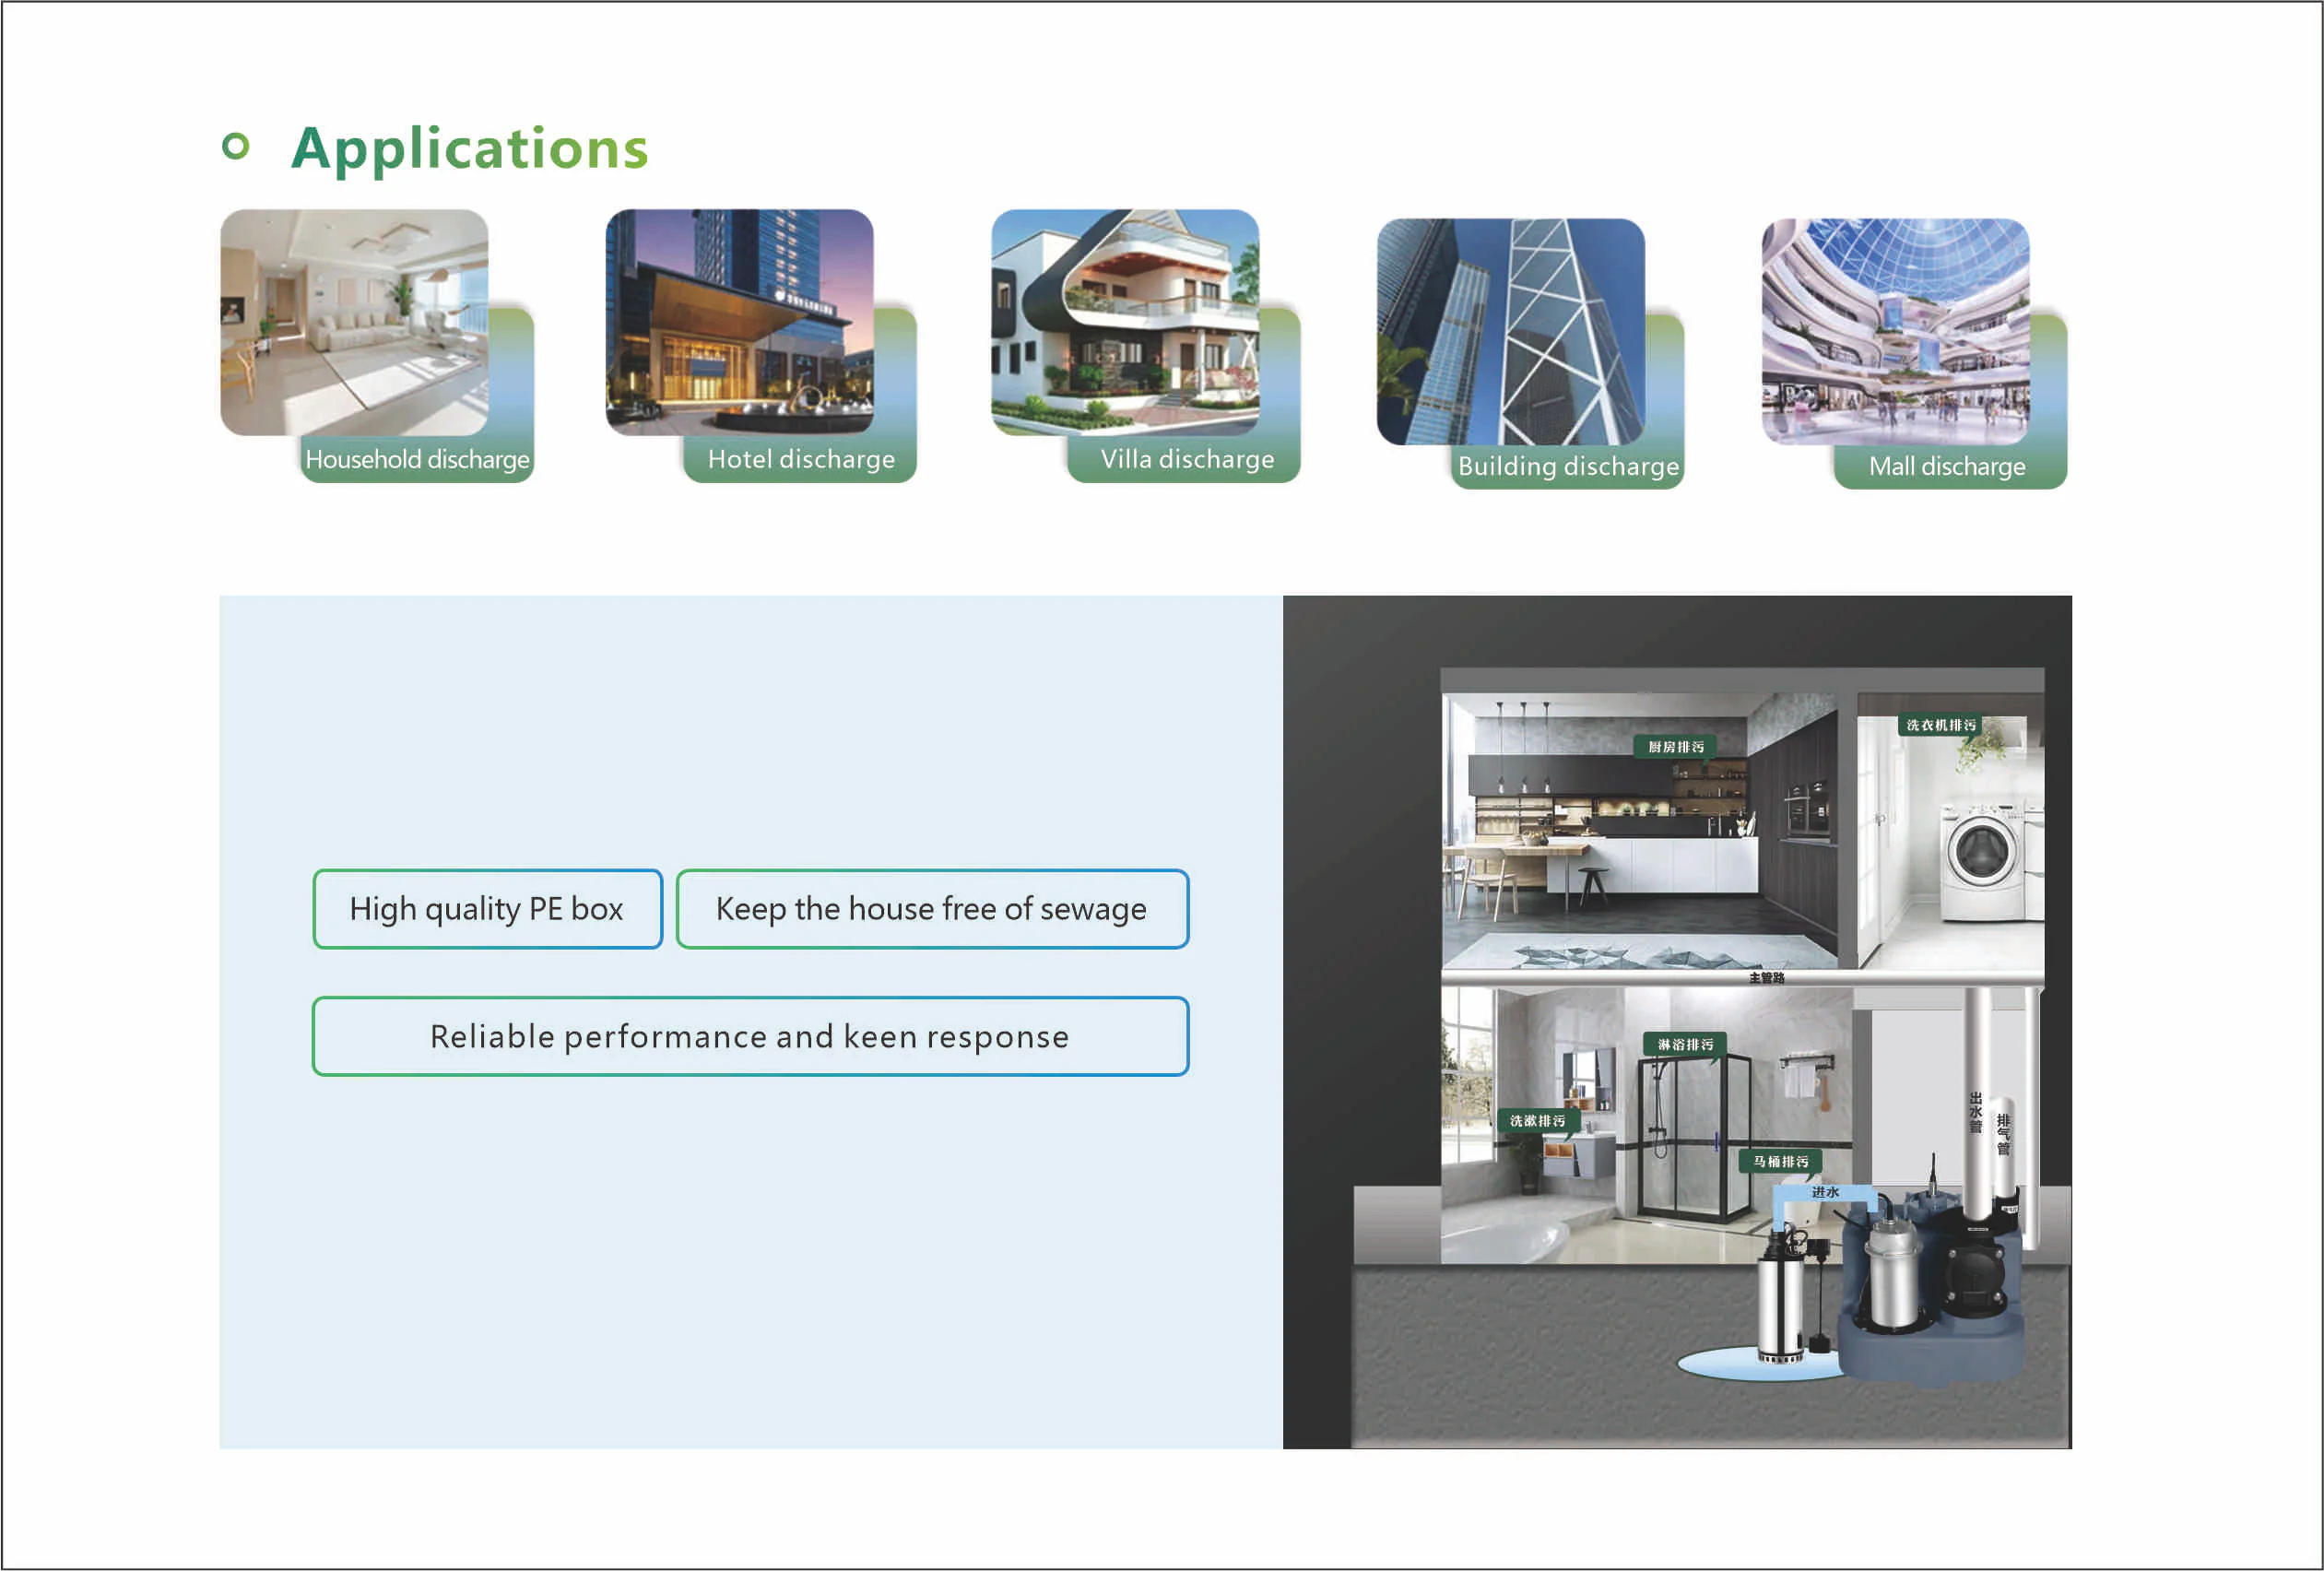
Task: Select the "Hotel discharge" caption
Action: point(801,460)
